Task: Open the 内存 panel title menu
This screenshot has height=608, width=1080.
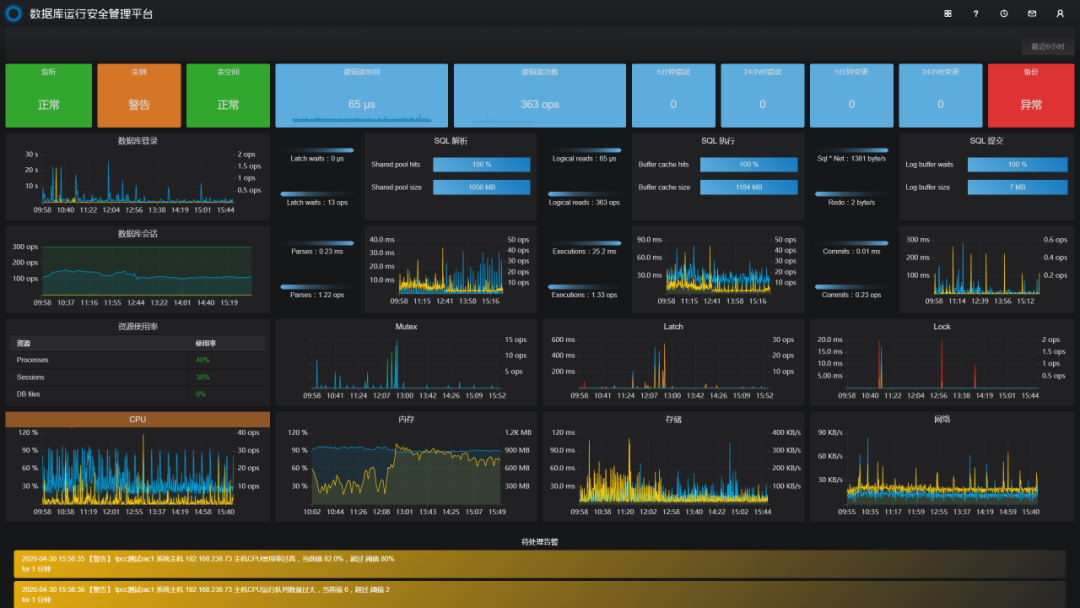Action: coord(406,419)
